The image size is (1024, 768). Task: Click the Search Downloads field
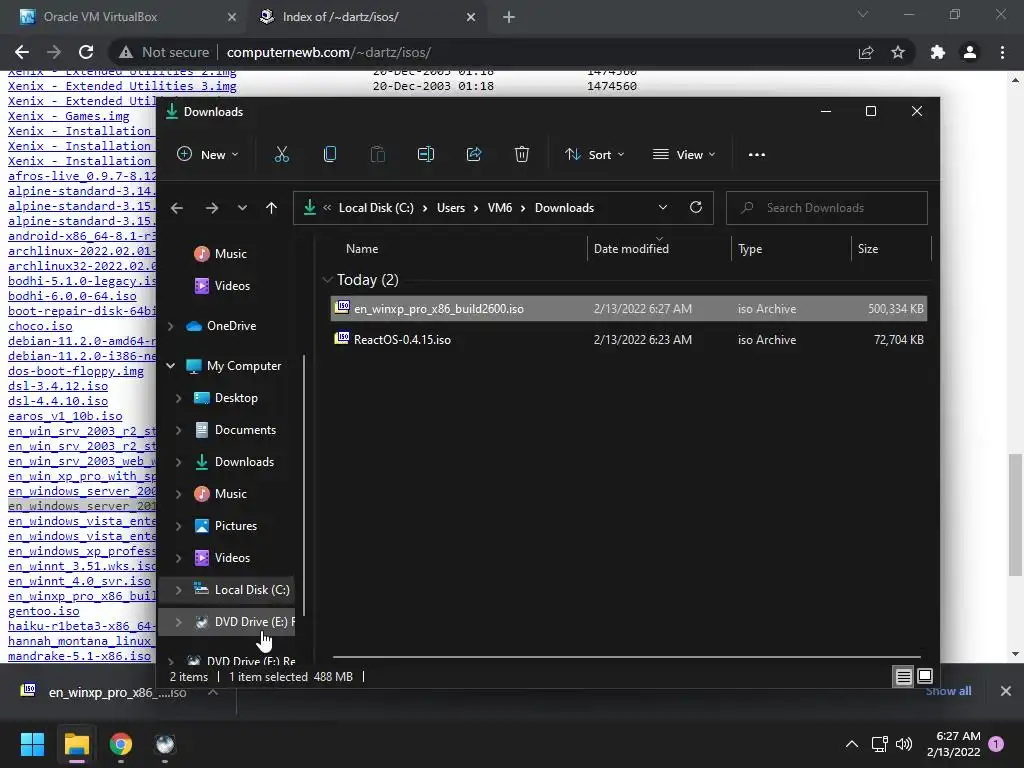click(827, 208)
